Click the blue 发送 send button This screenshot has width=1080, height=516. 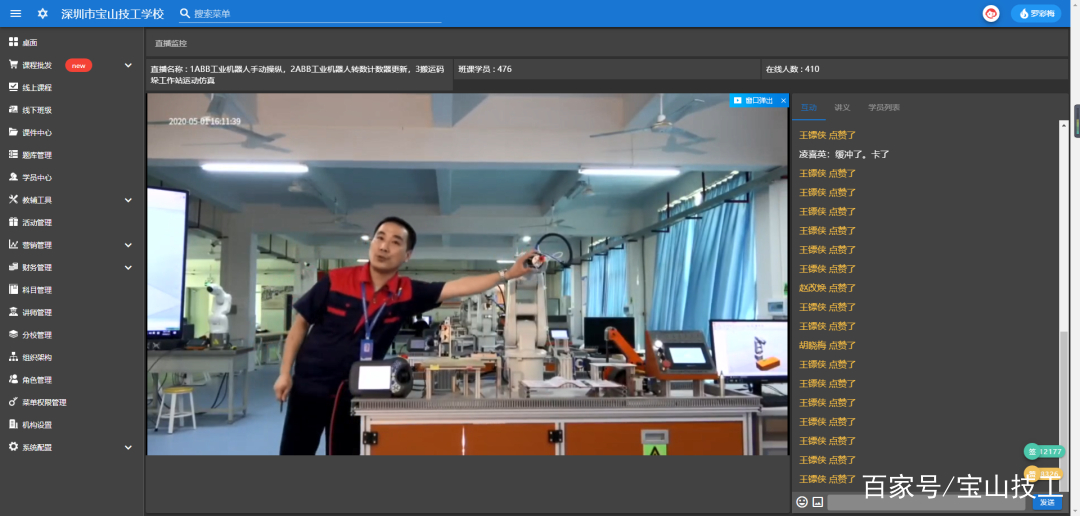coord(1047,502)
